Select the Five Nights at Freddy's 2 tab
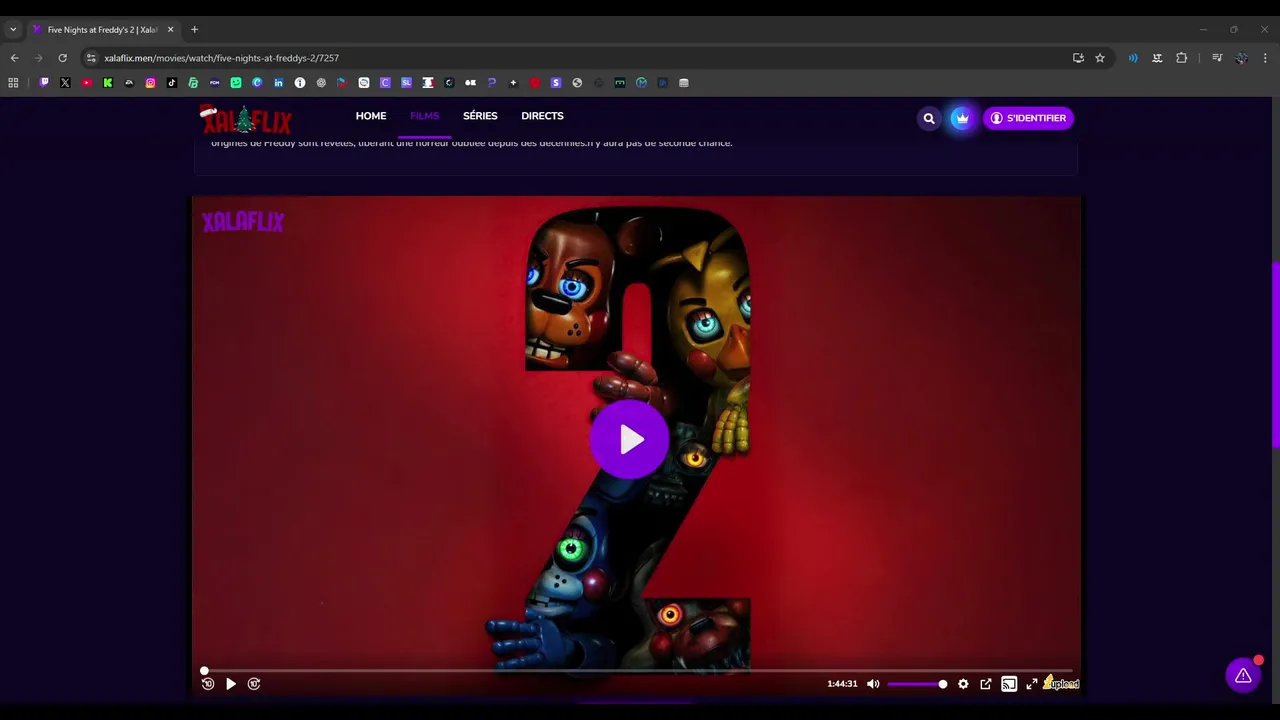 click(x=102, y=30)
